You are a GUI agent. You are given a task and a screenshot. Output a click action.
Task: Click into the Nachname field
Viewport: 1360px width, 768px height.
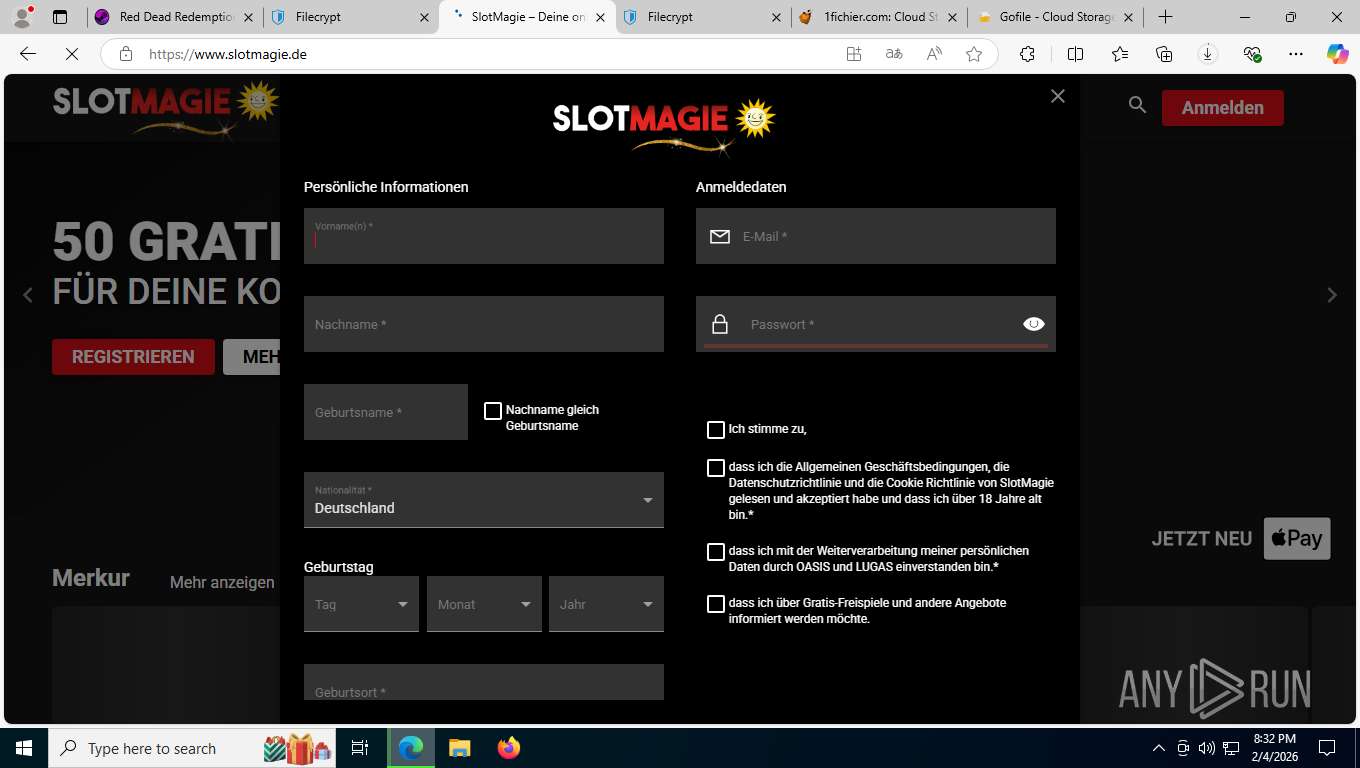click(x=484, y=324)
